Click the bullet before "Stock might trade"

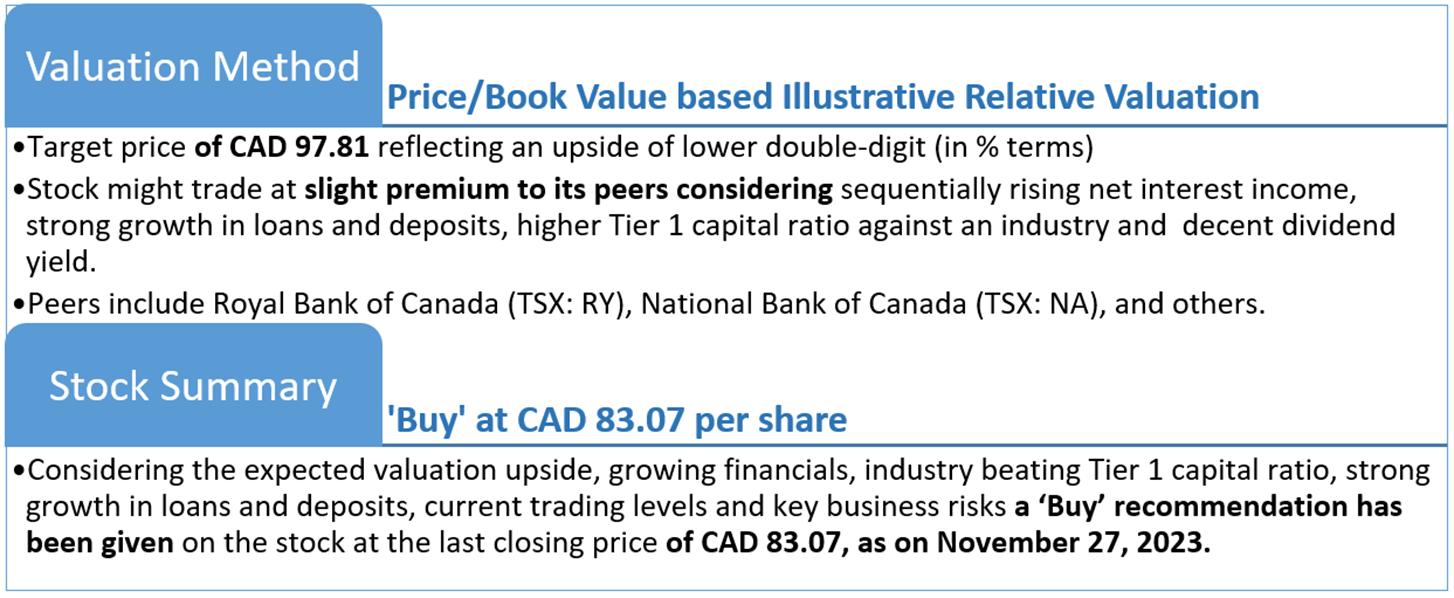19,189
